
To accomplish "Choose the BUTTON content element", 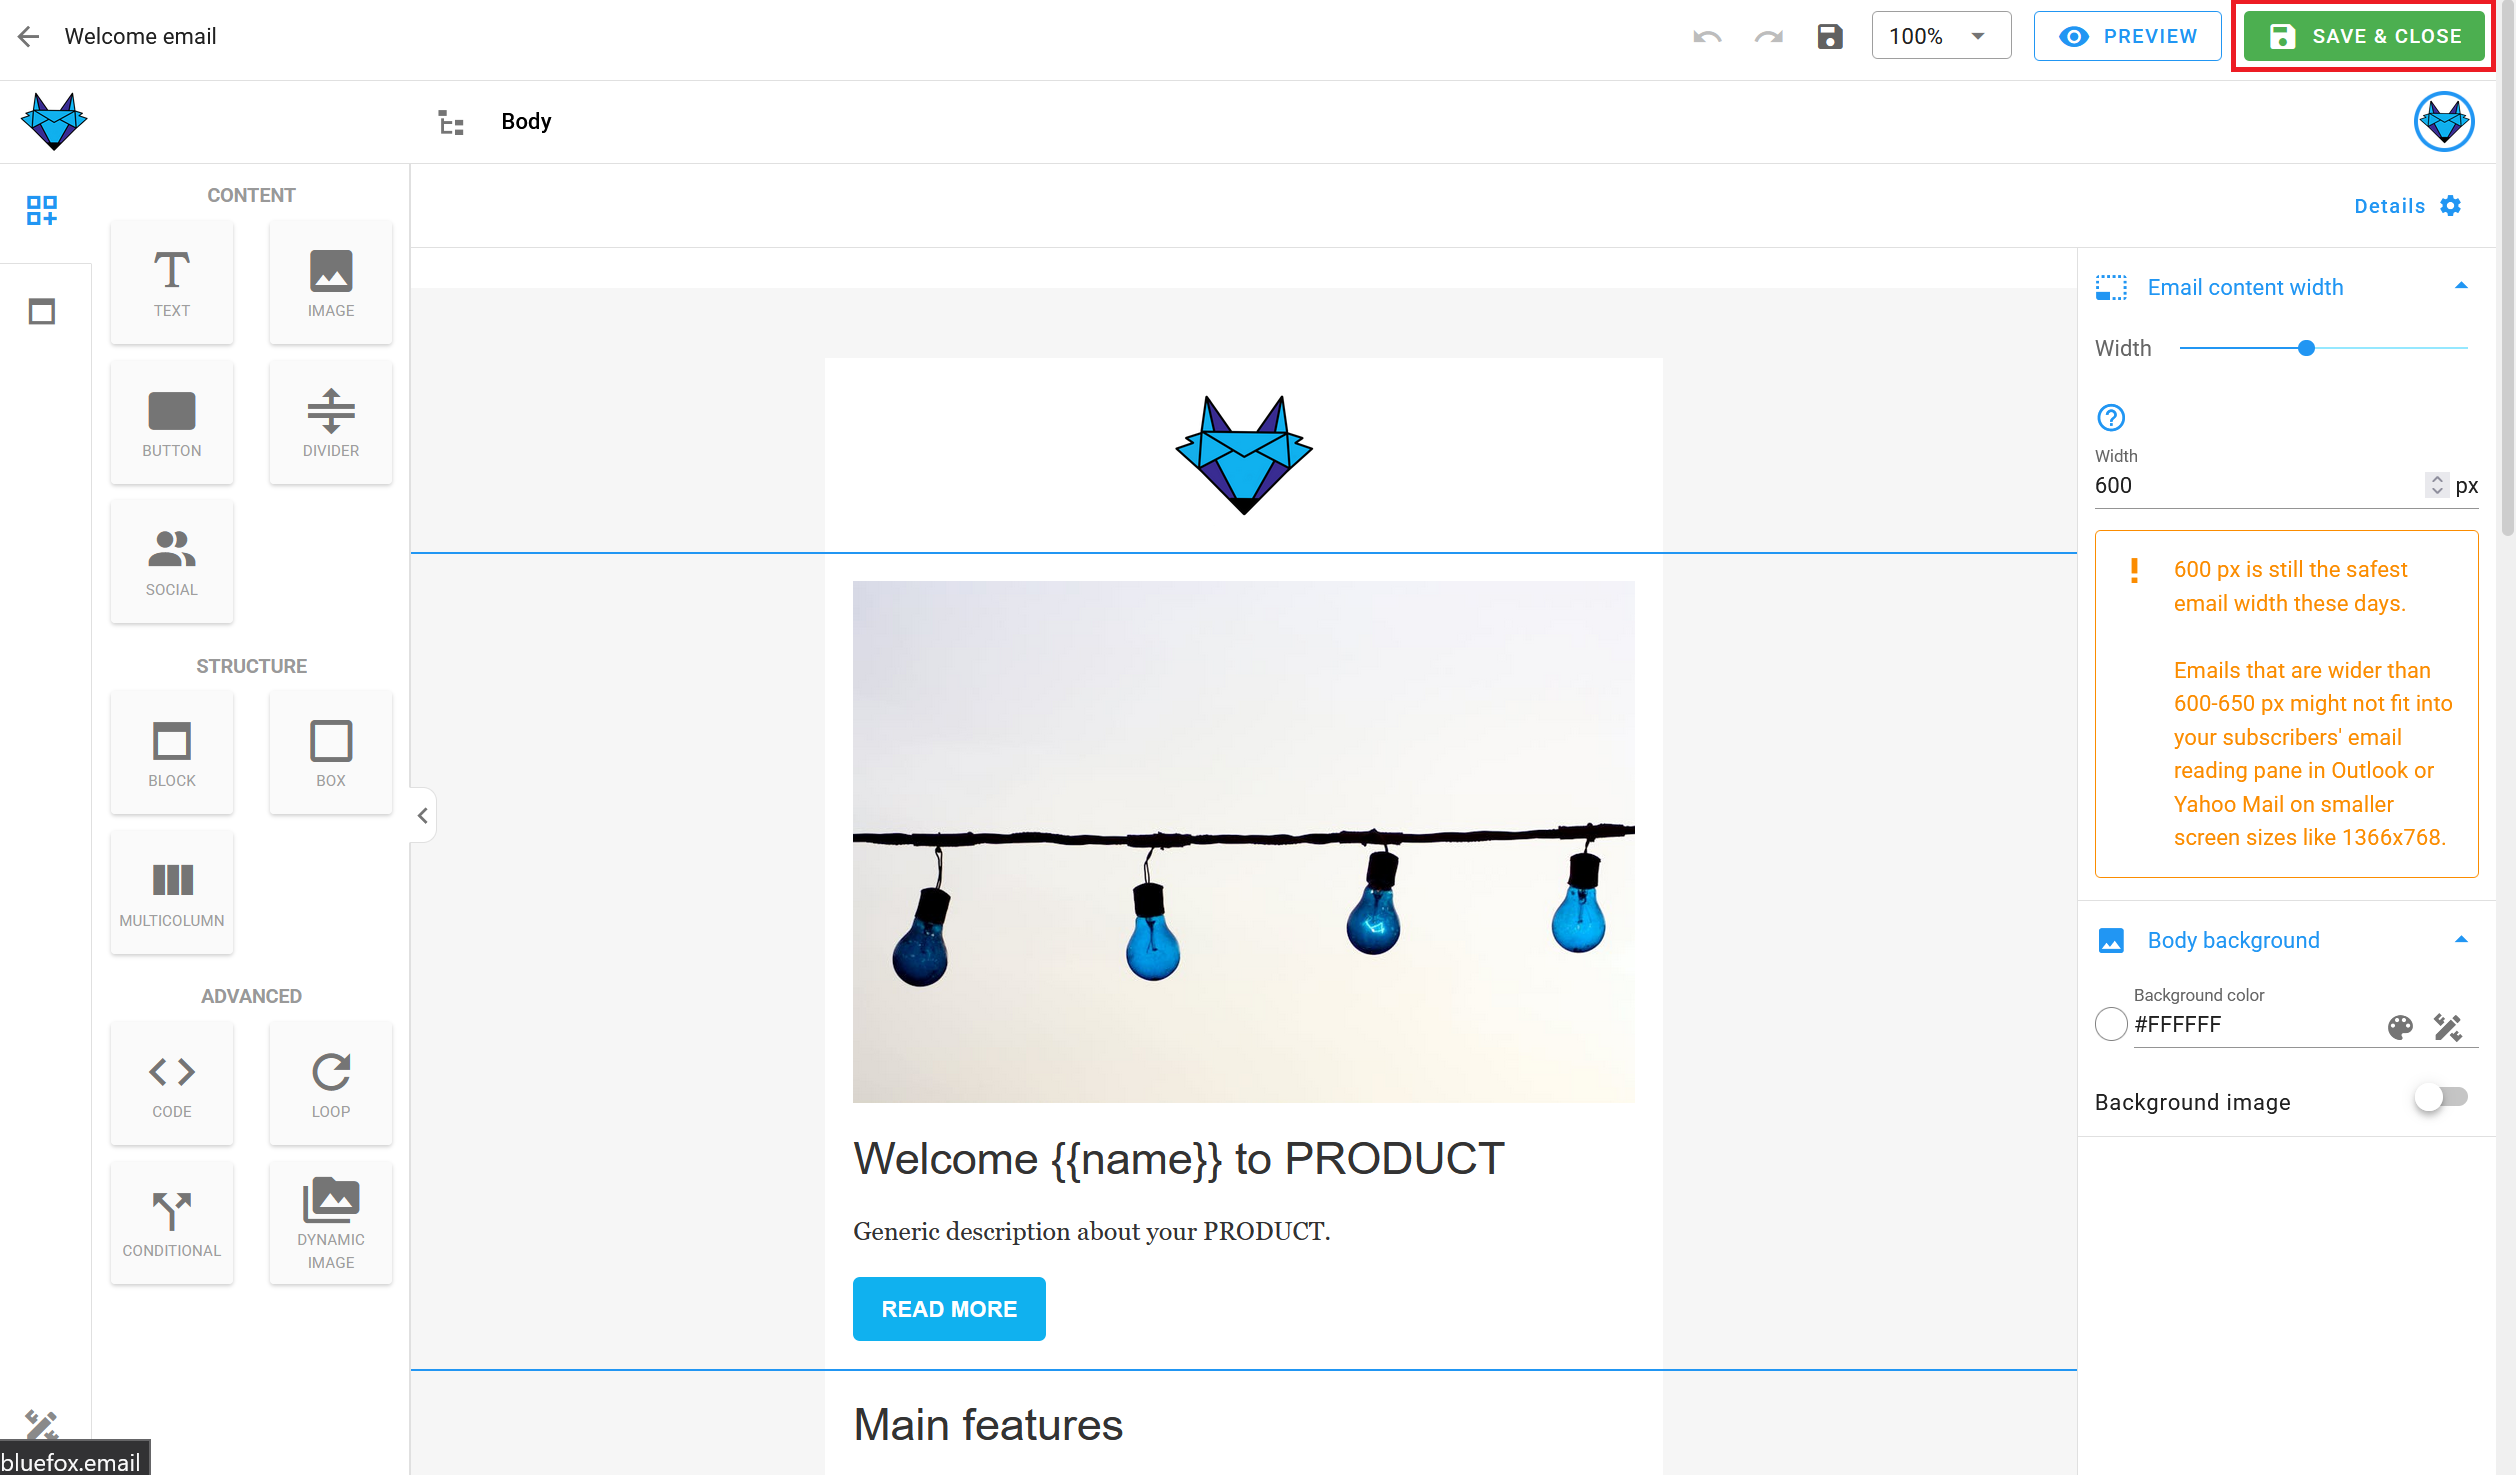I will pos(171,422).
